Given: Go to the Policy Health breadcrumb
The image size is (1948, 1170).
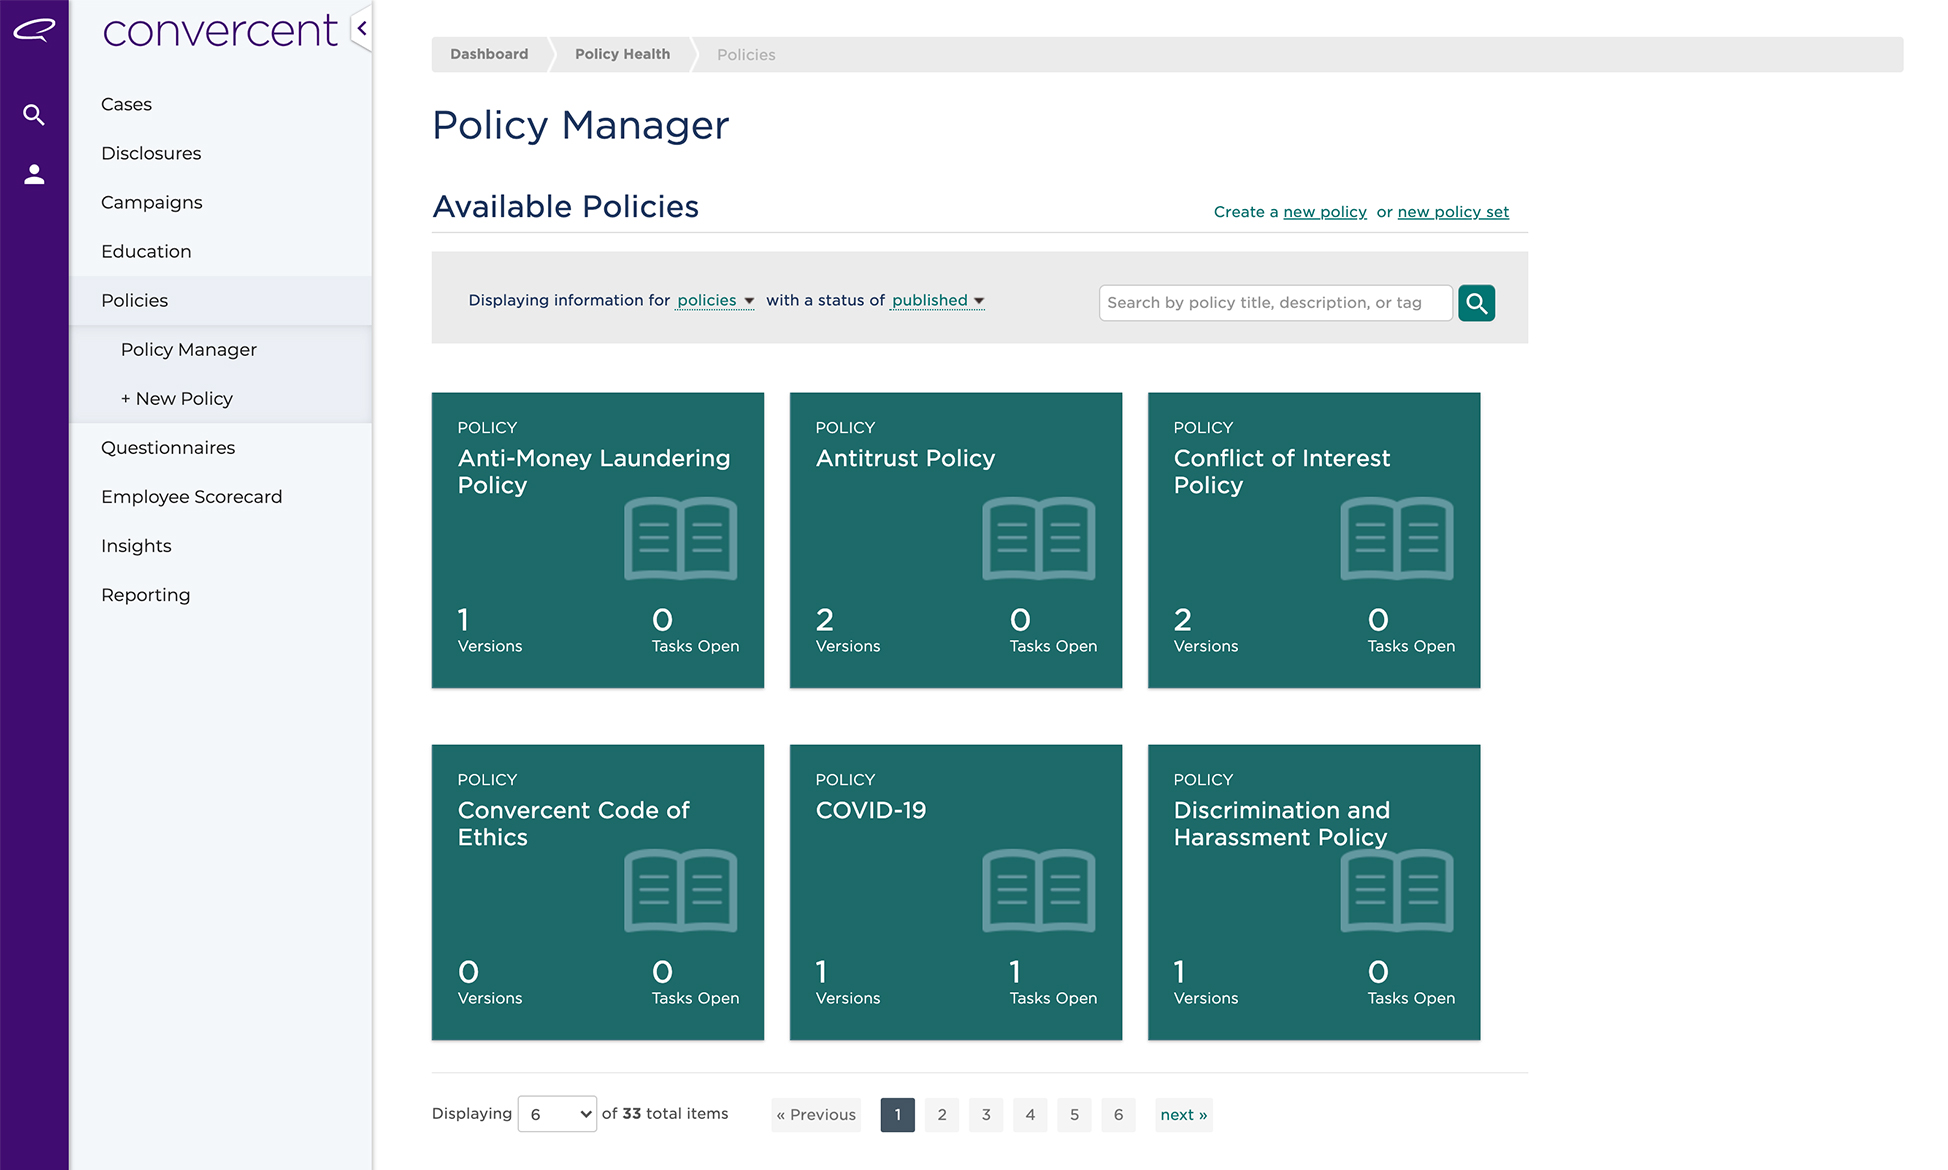Looking at the screenshot, I should (622, 54).
